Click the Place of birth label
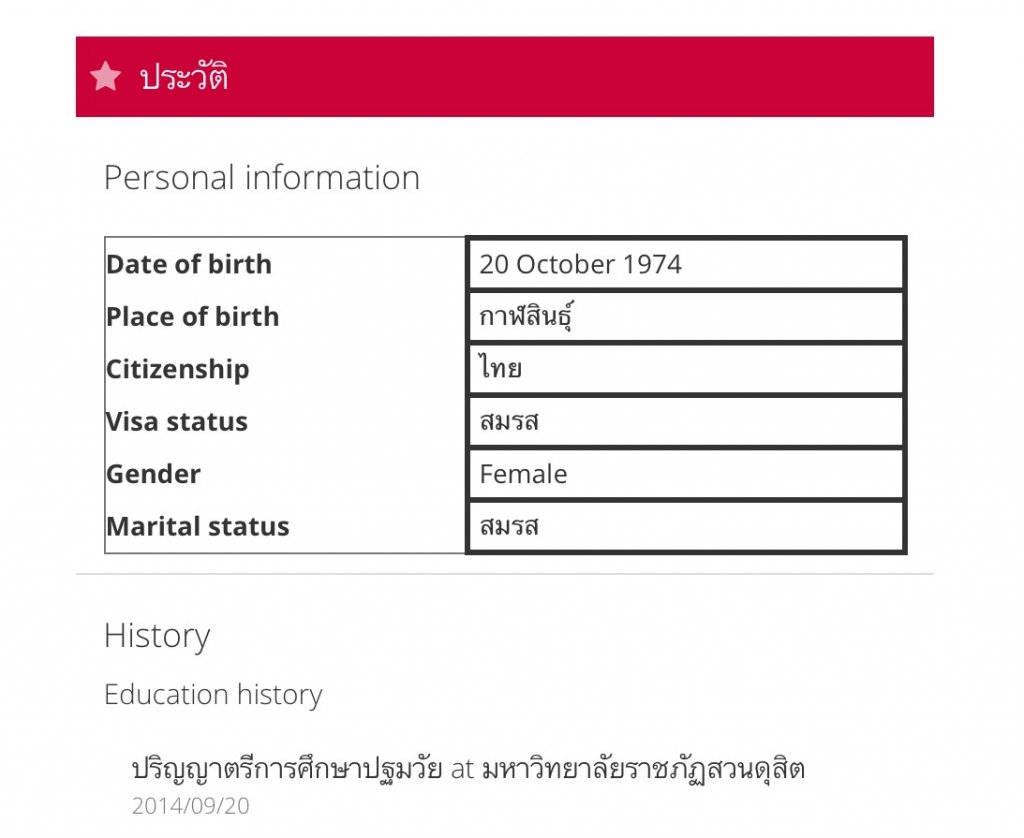The width and height of the screenshot is (1024, 838). point(193,317)
